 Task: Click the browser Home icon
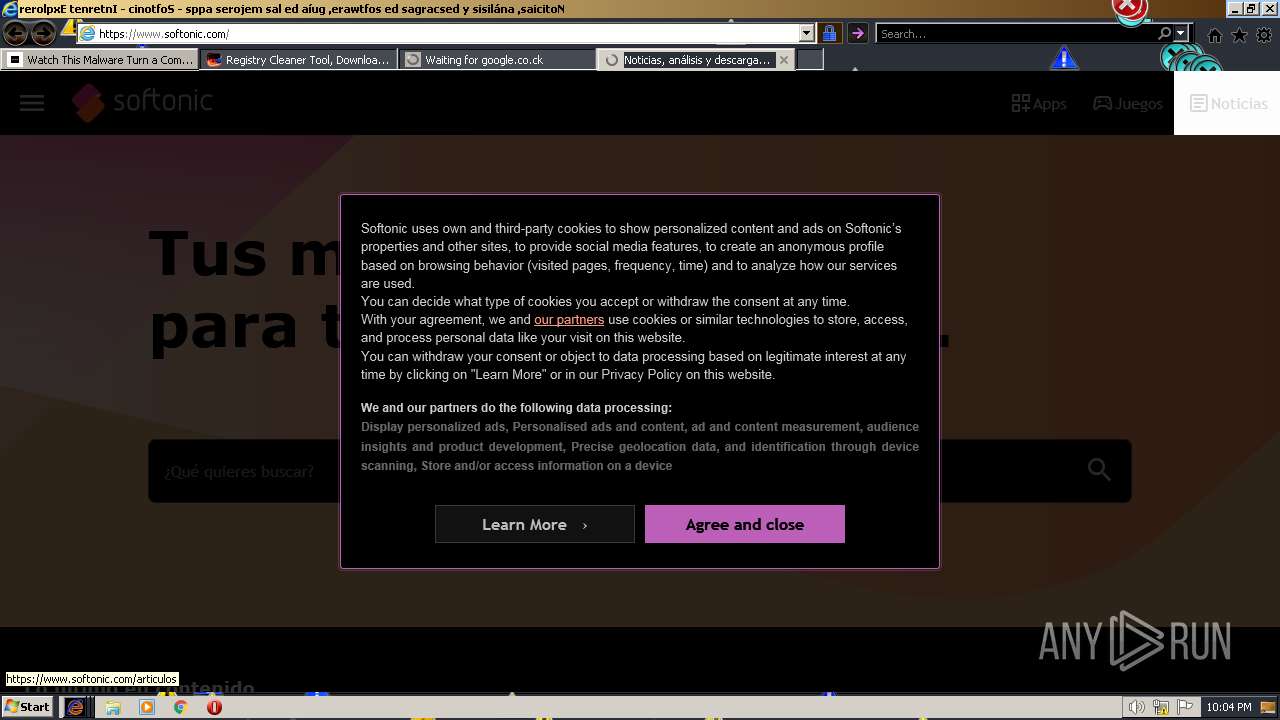click(1214, 35)
